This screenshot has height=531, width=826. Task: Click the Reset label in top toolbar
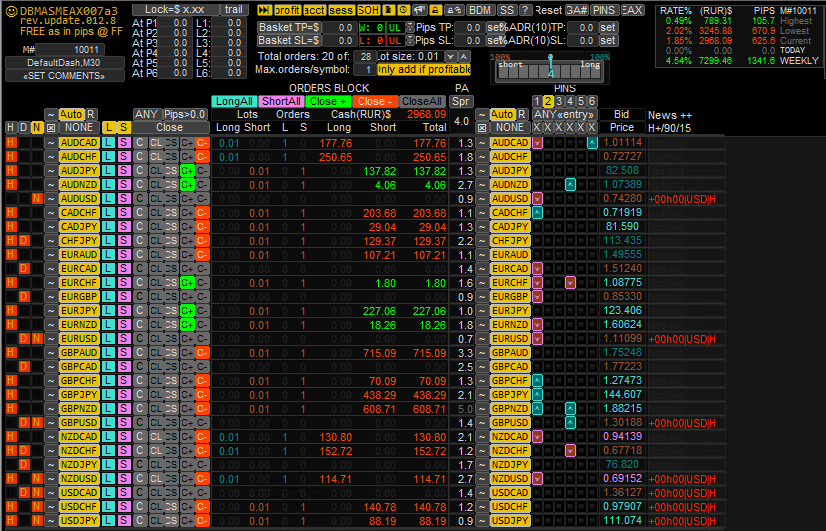(x=549, y=10)
